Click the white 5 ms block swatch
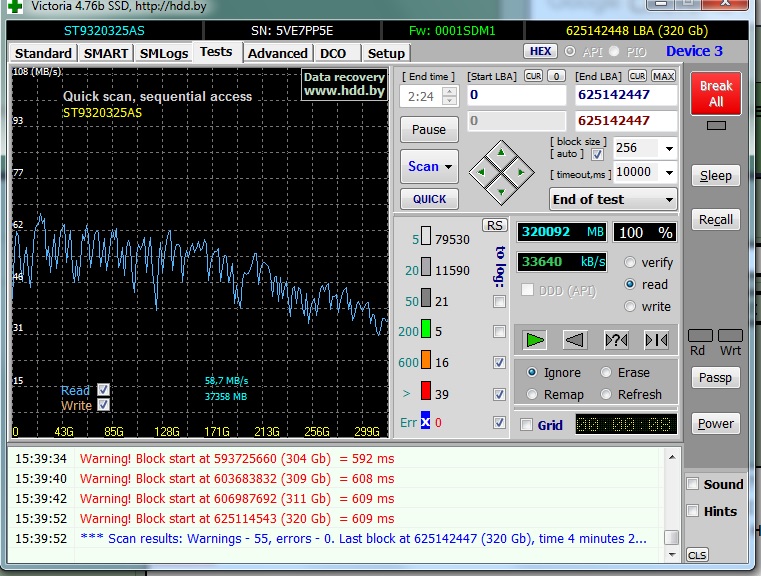 tap(426, 235)
